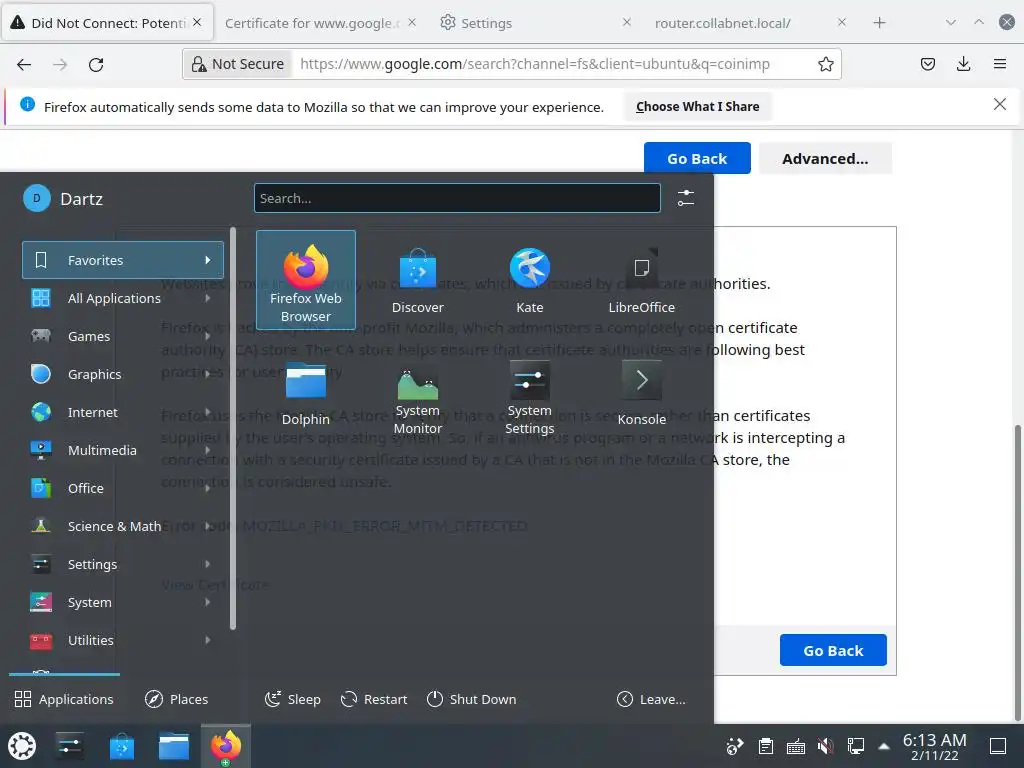The height and width of the screenshot is (768, 1024).
Task: Dismiss the Firefox data notification bar
Action: coord(999,104)
